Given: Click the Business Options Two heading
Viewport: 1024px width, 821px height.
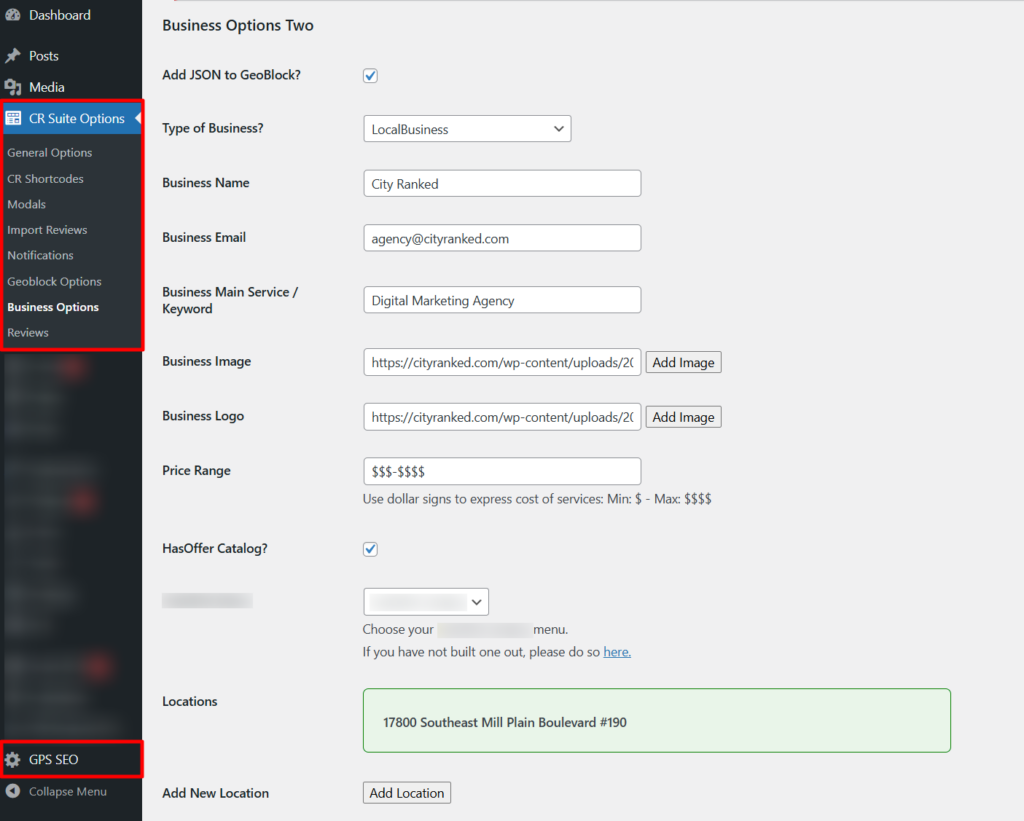Looking at the screenshot, I should click(x=238, y=25).
